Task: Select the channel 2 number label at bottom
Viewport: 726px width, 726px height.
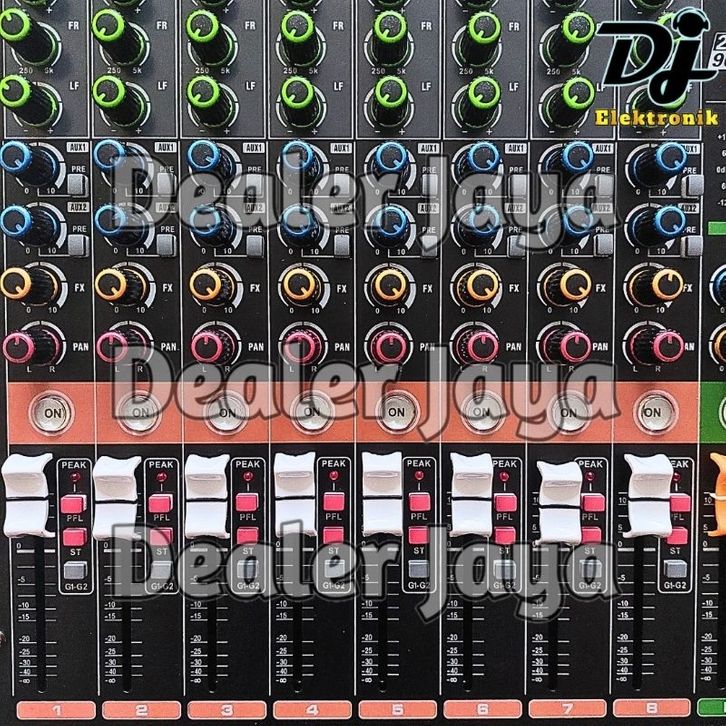Action: pyautogui.click(x=140, y=710)
